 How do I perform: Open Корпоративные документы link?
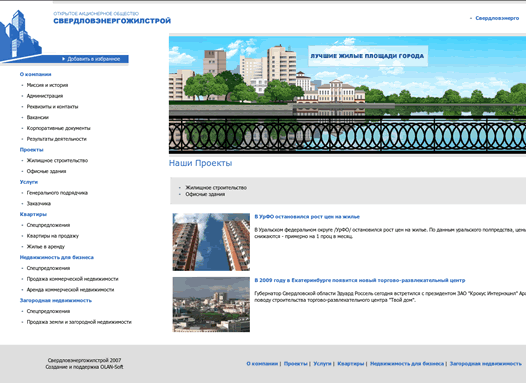58,128
